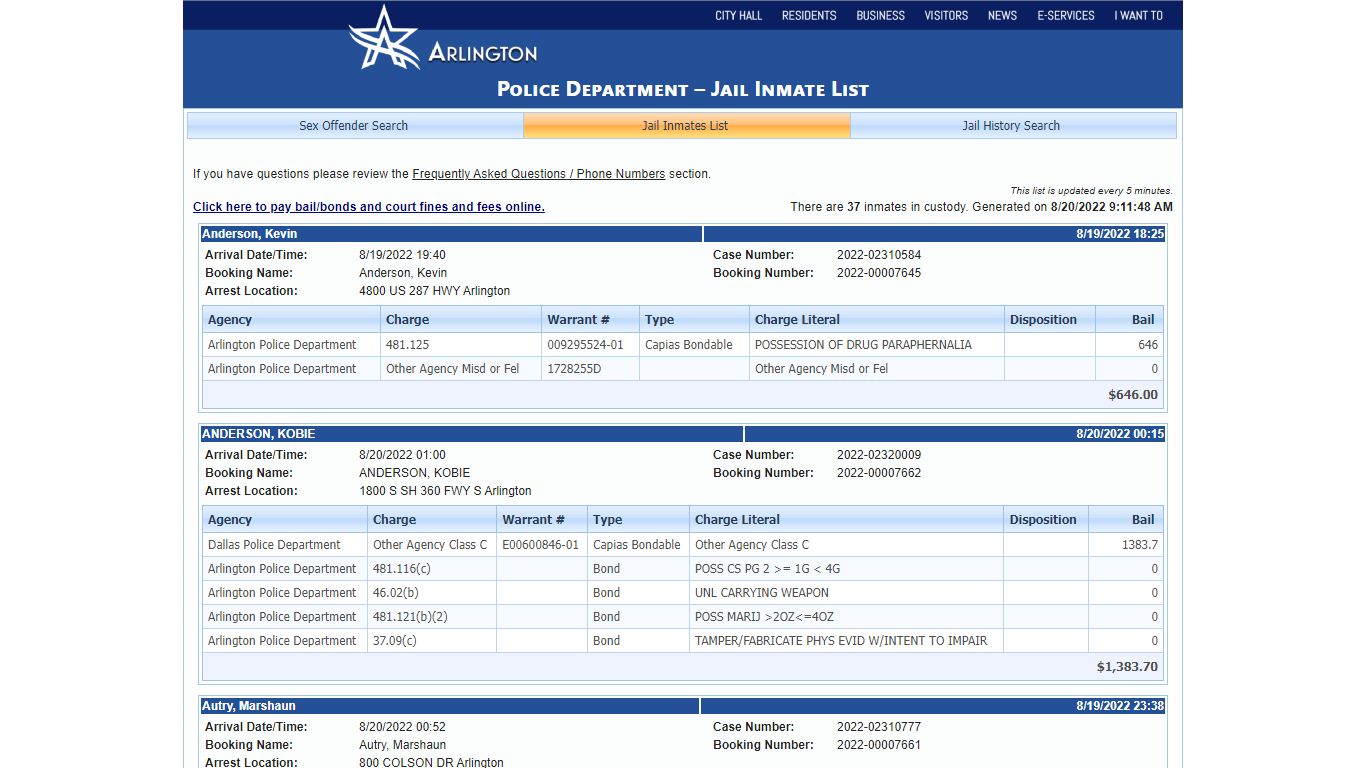Click booking timestamp 8/19/2022 18:25
Image resolution: width=1366 pixels, height=768 pixels.
(x=1120, y=234)
